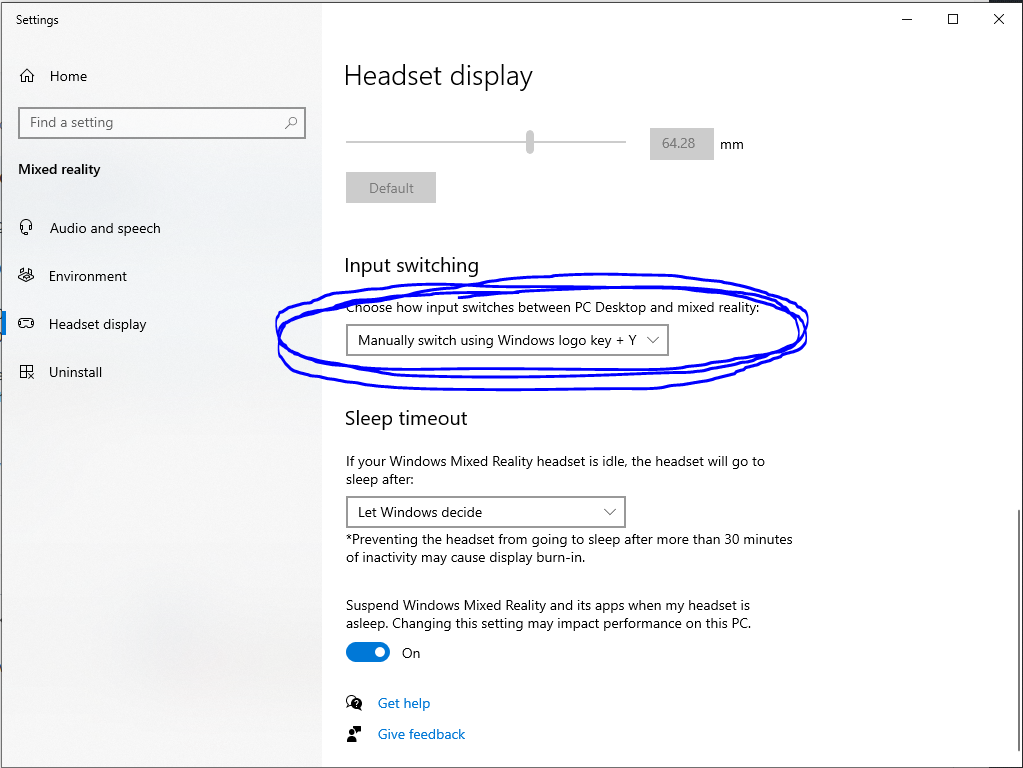The height and width of the screenshot is (768, 1023).
Task: Click the Environment icon in sidebar
Action: click(x=26, y=275)
